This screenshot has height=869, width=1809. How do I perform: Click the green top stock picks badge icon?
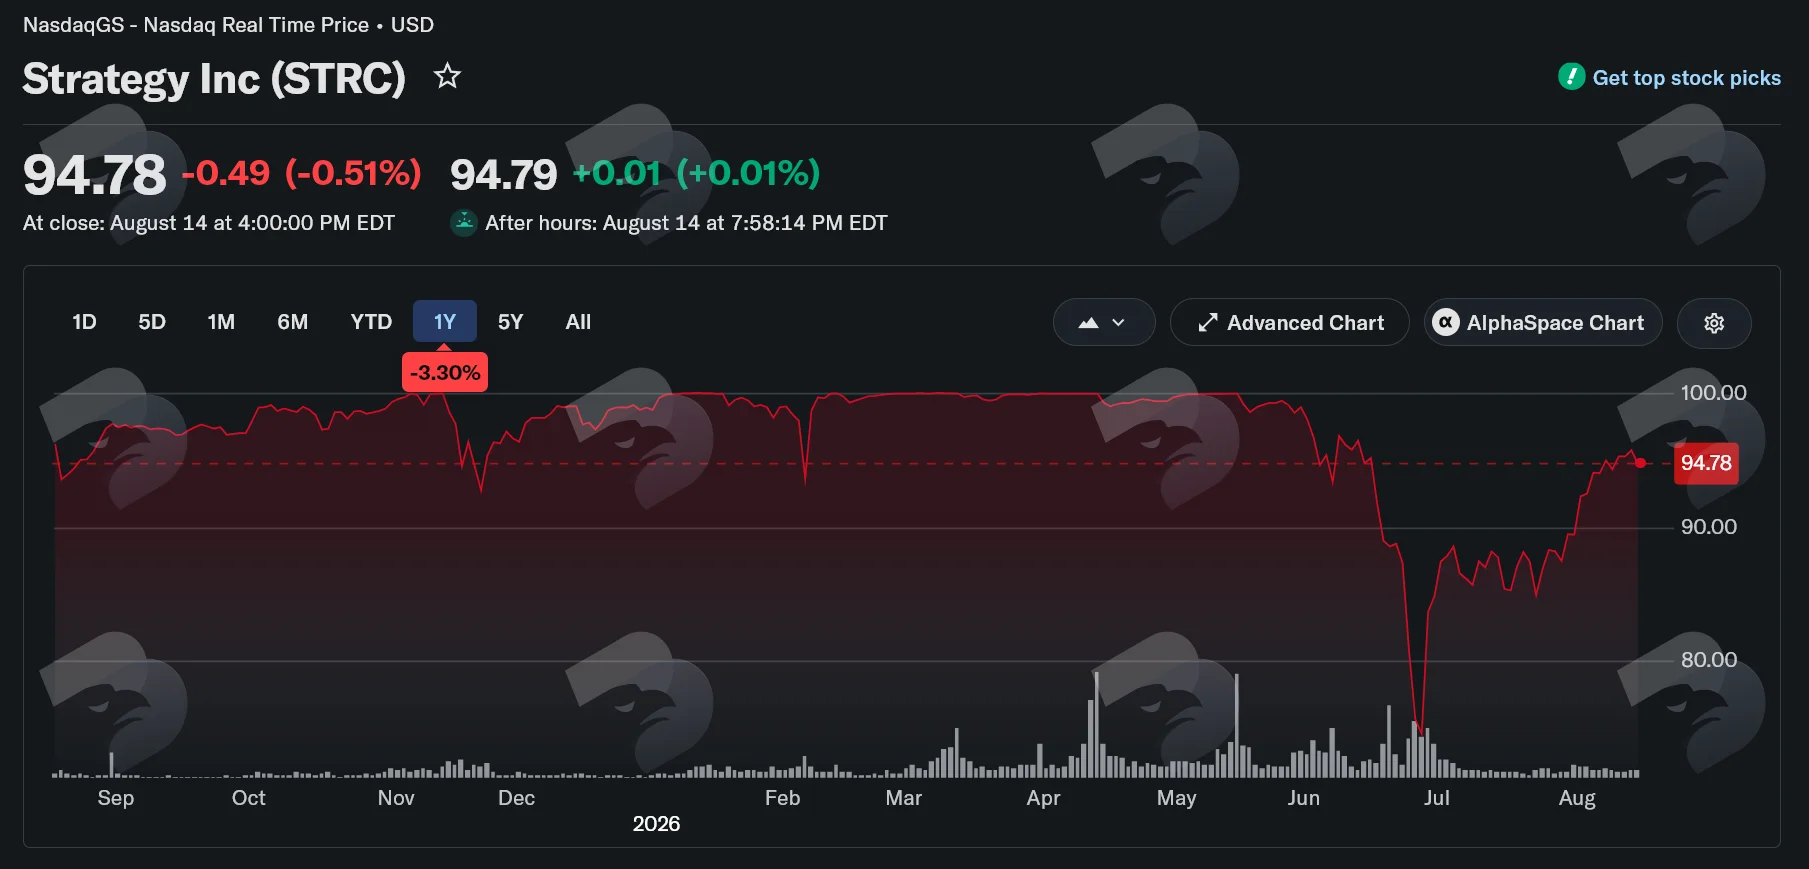pyautogui.click(x=1571, y=77)
